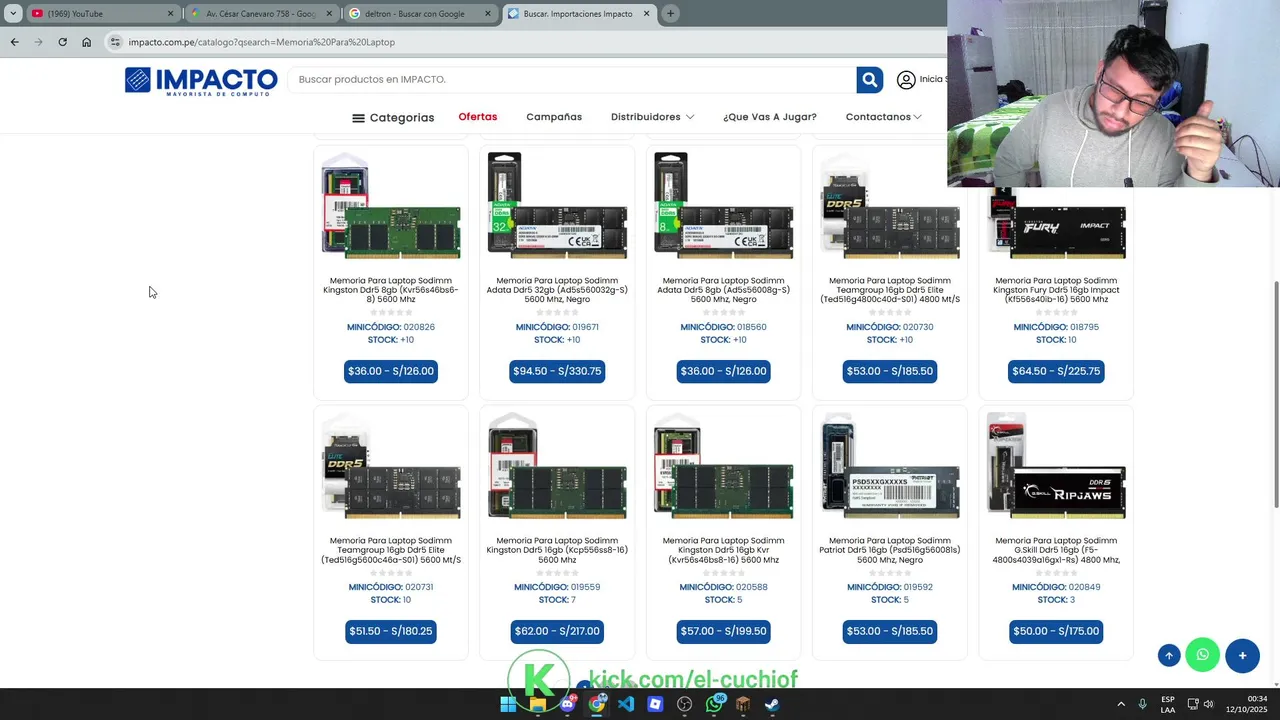Viewport: 1280px width, 720px height.
Task: Switch to the Av. César Canevaro Google Maps tab
Action: tap(261, 14)
